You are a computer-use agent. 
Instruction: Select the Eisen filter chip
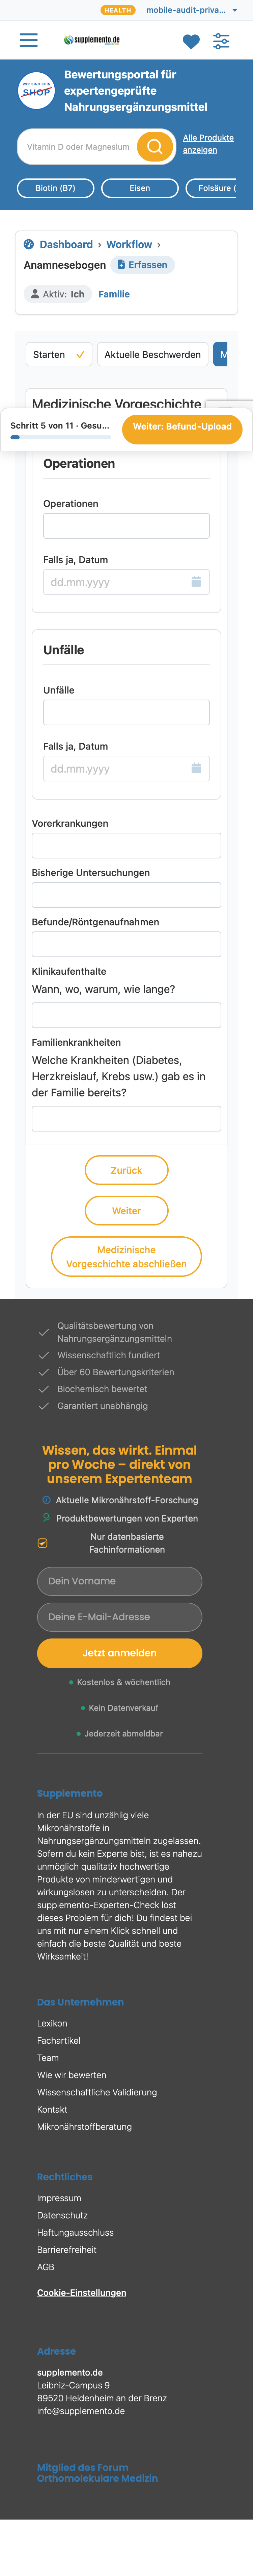point(140,188)
